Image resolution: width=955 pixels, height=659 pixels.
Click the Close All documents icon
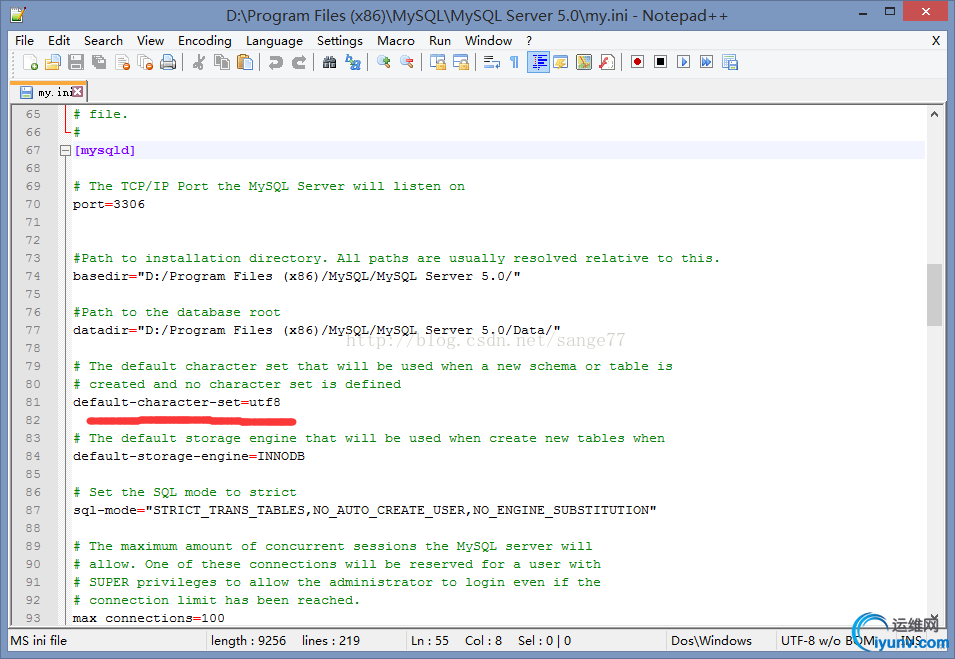coord(145,62)
